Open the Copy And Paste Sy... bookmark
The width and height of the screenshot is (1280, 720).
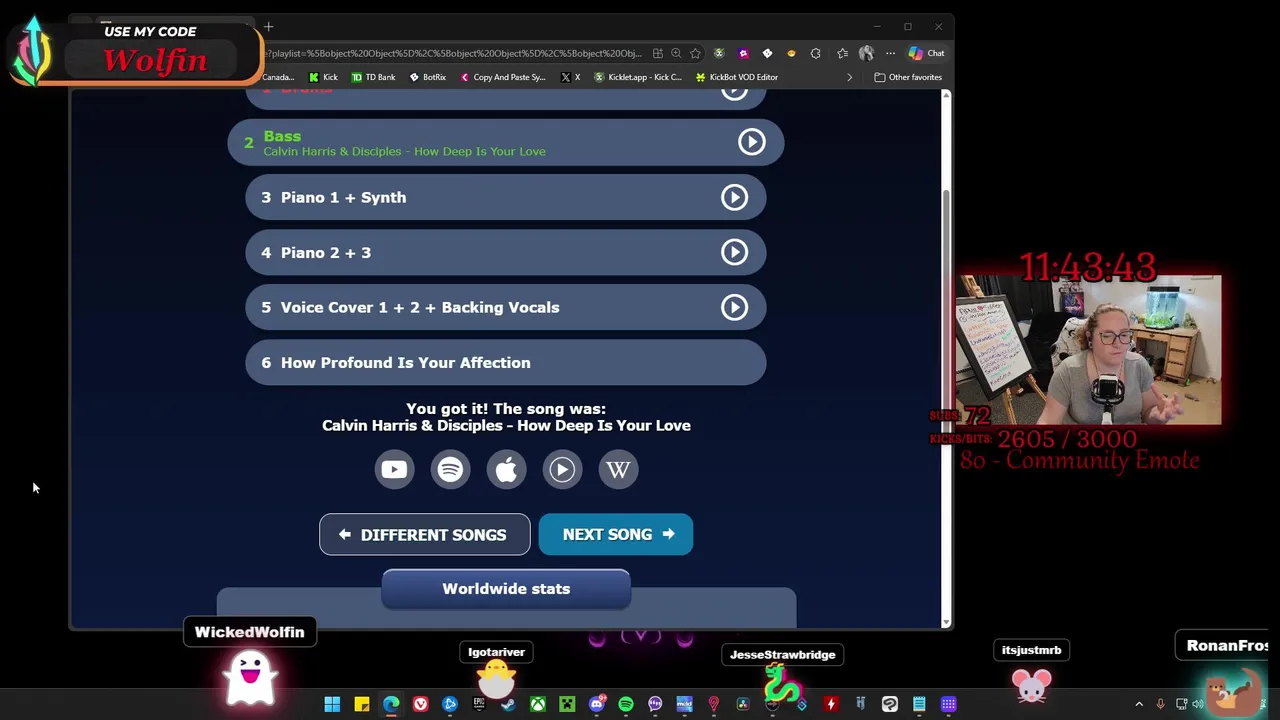[x=503, y=77]
